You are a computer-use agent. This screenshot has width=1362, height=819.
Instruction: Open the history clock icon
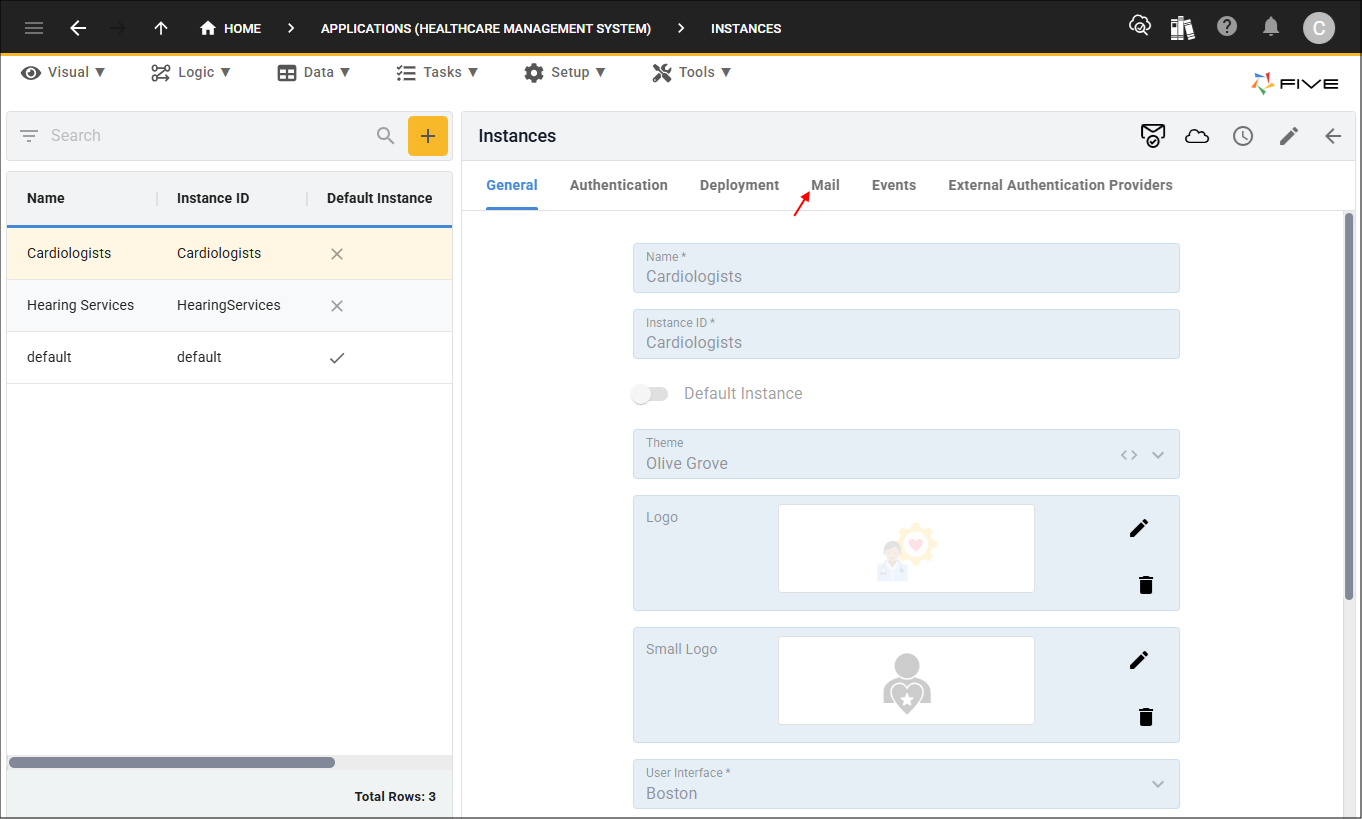click(1243, 136)
